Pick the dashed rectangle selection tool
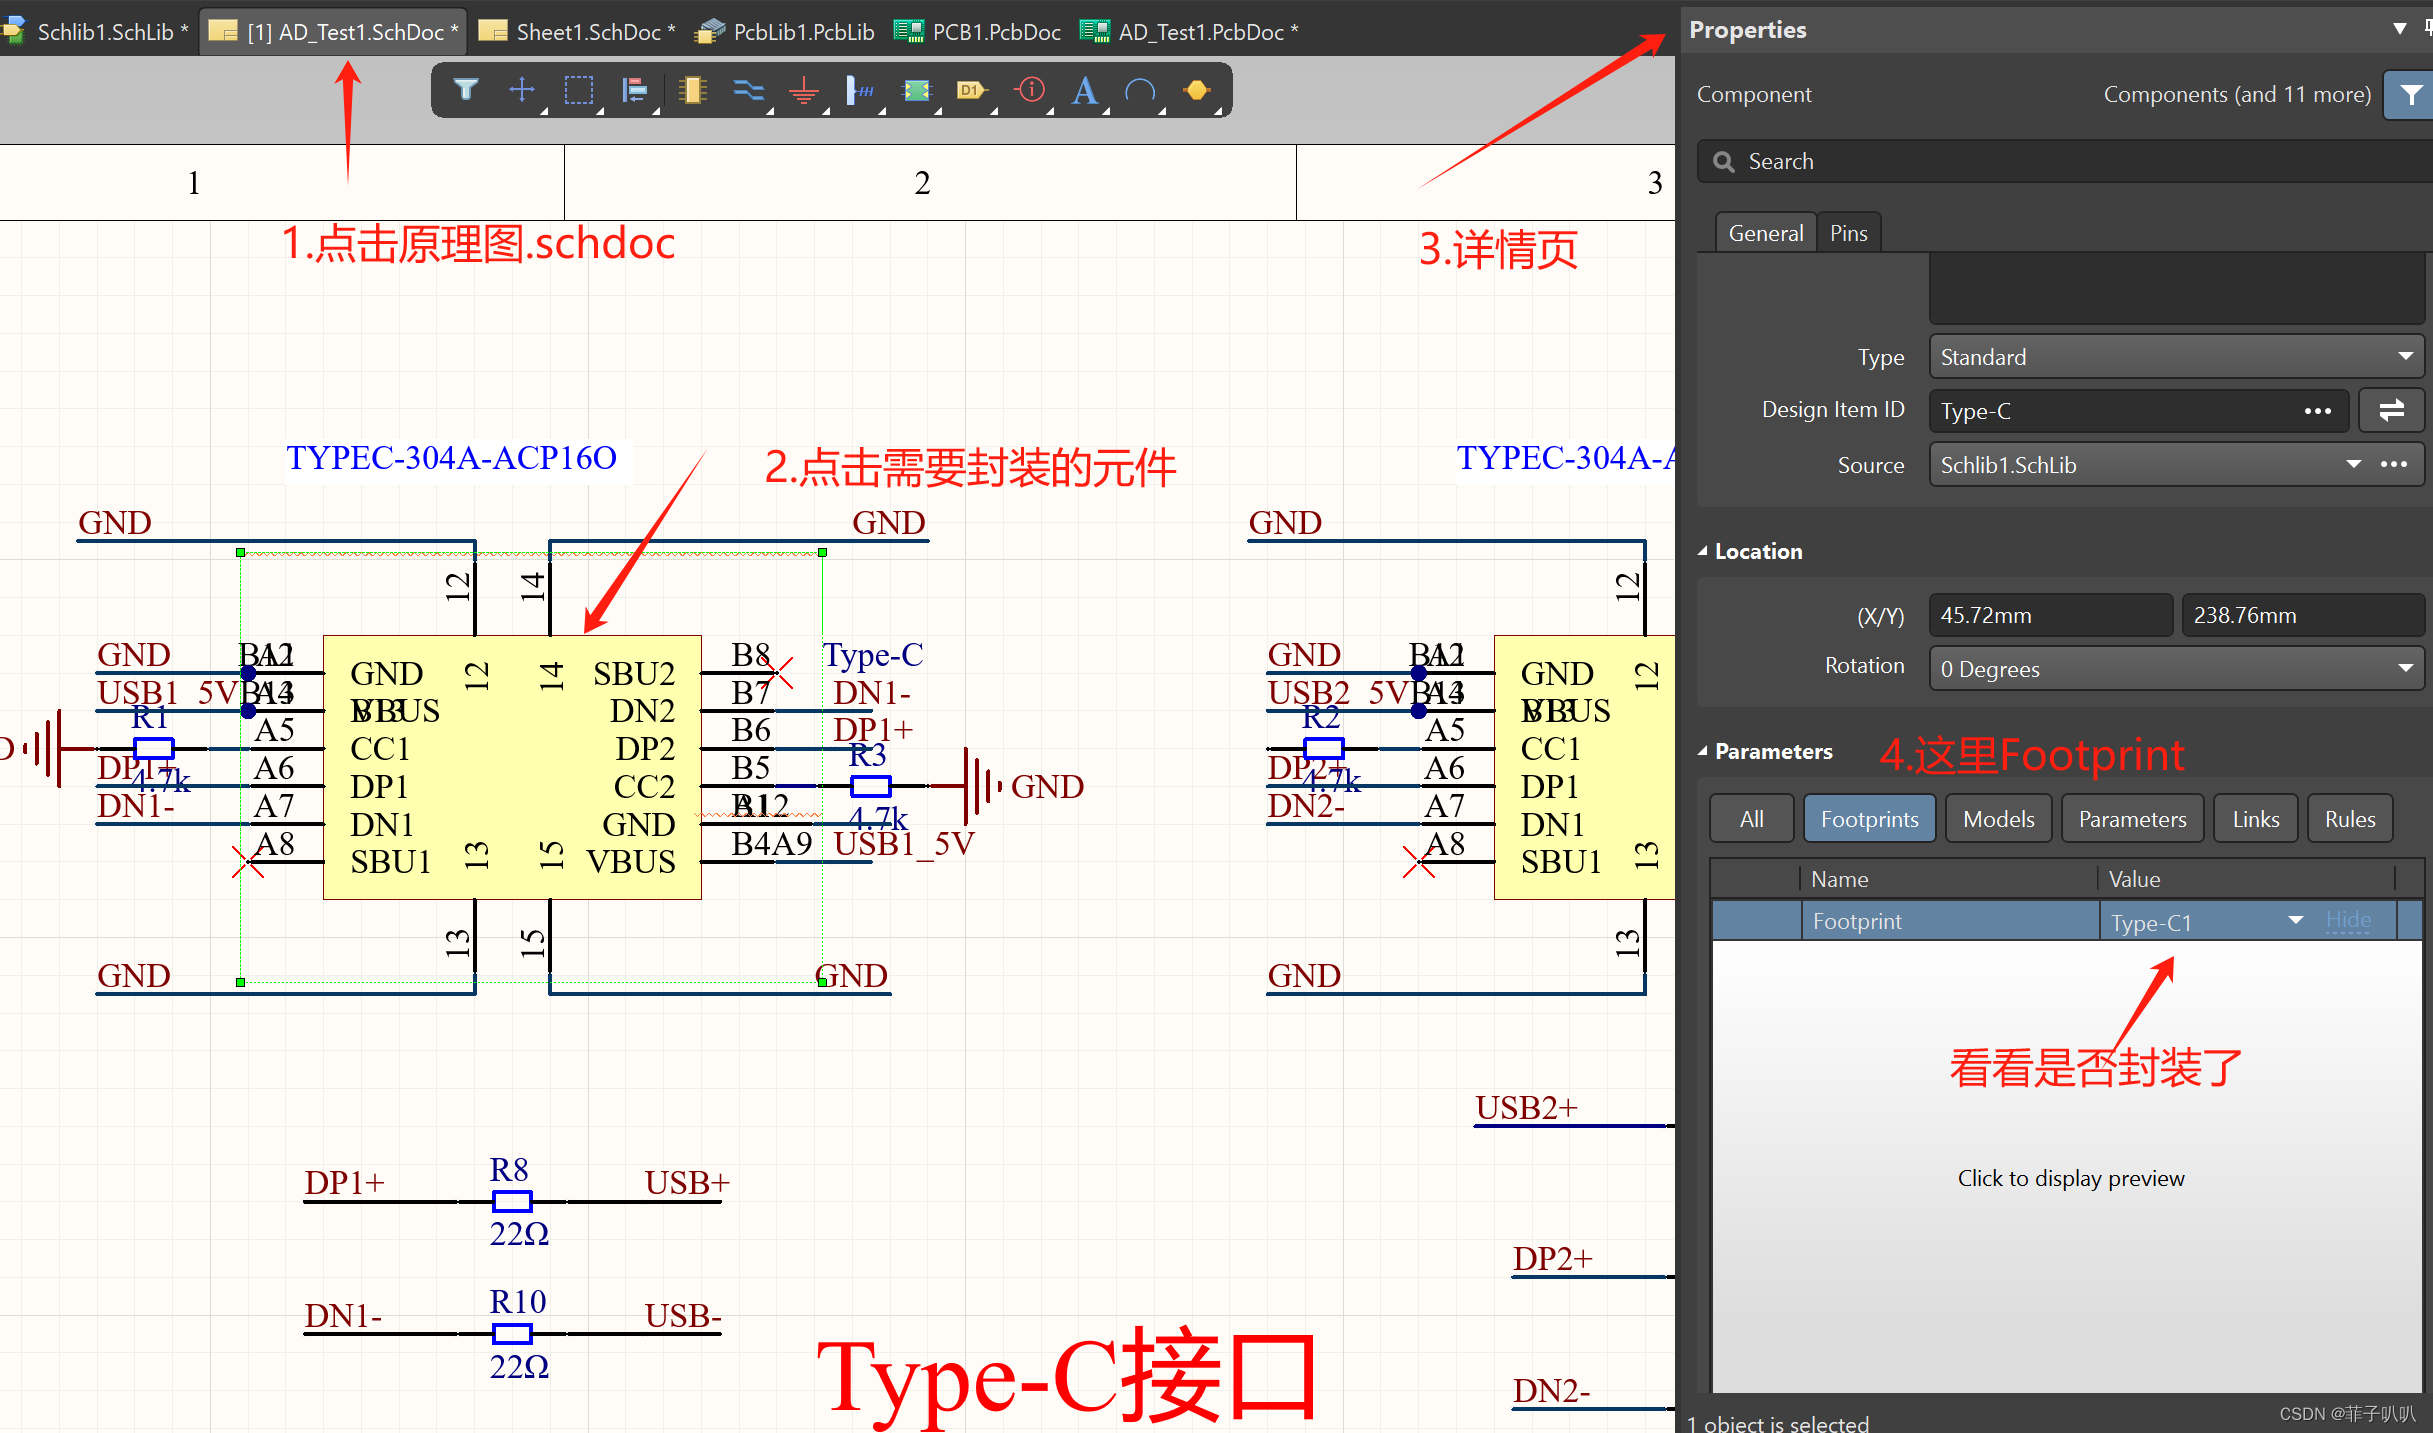 [x=578, y=90]
